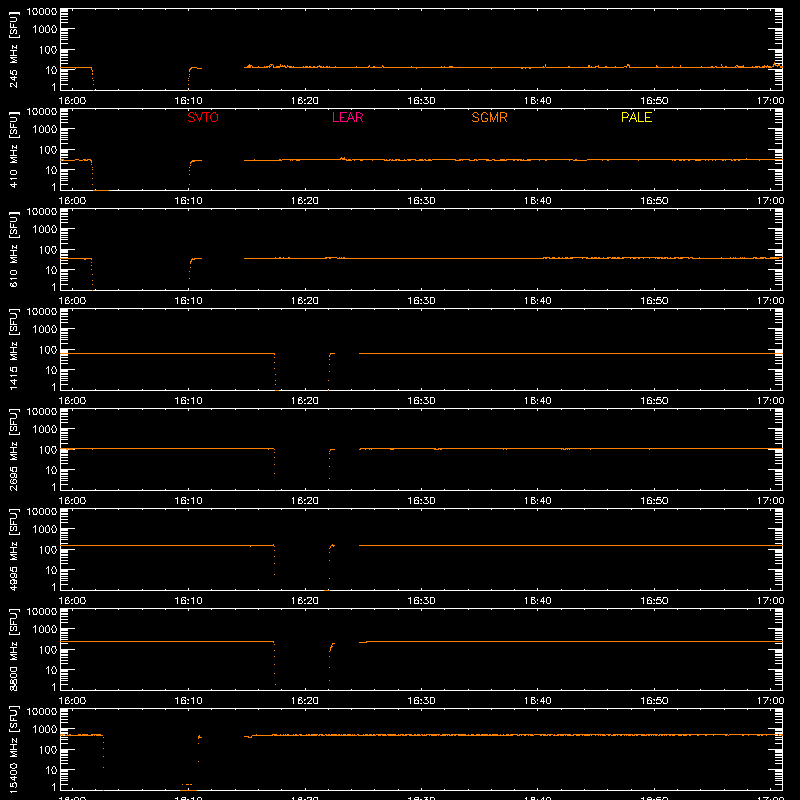Click the 16:20 tick label under 410 MHz panel
This screenshot has width=800, height=800.
pyautogui.click(x=305, y=201)
